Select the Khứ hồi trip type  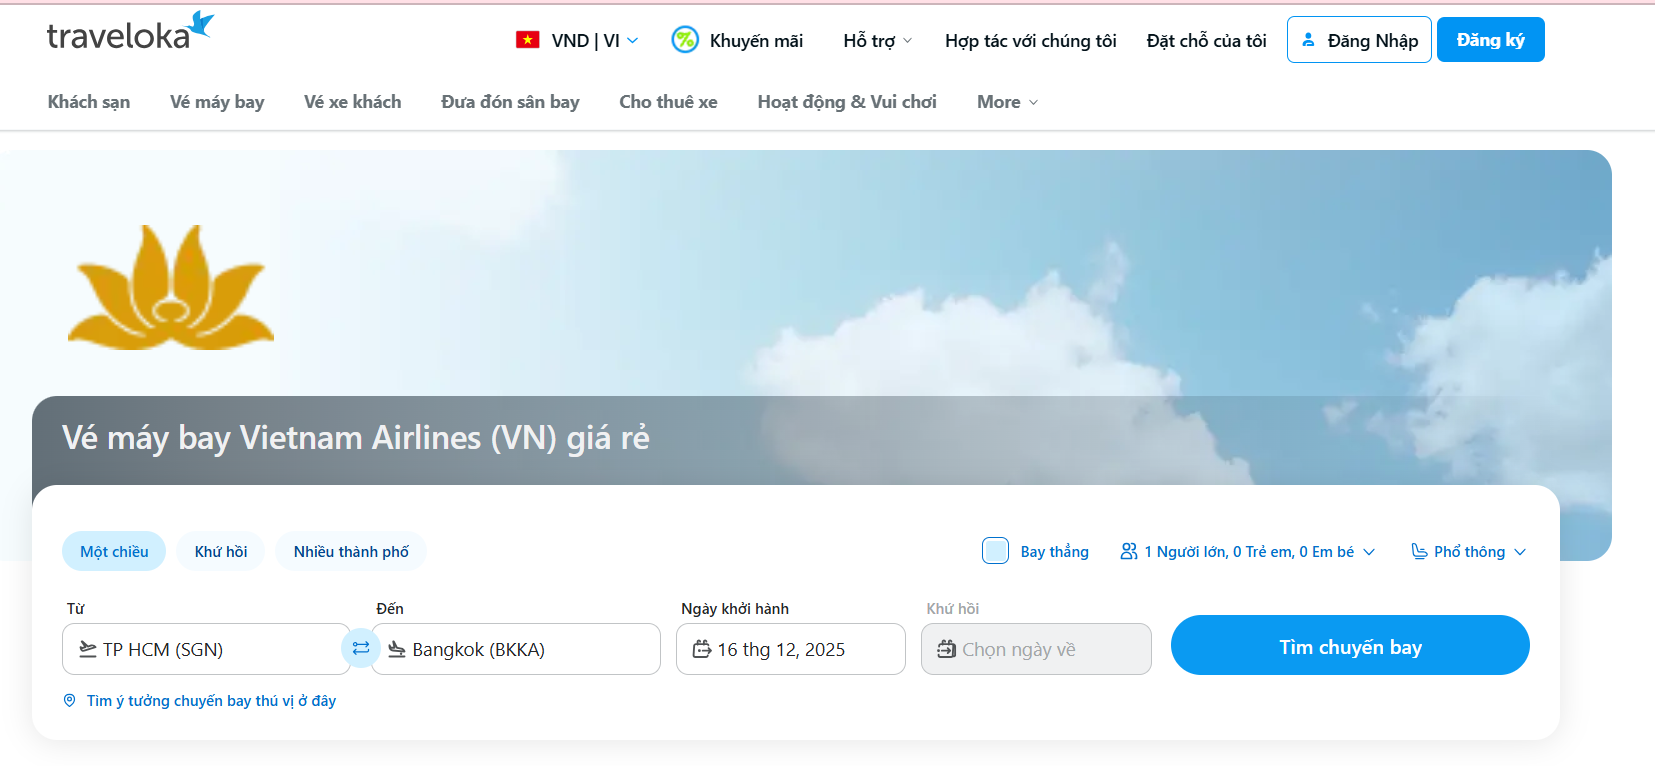point(221,552)
